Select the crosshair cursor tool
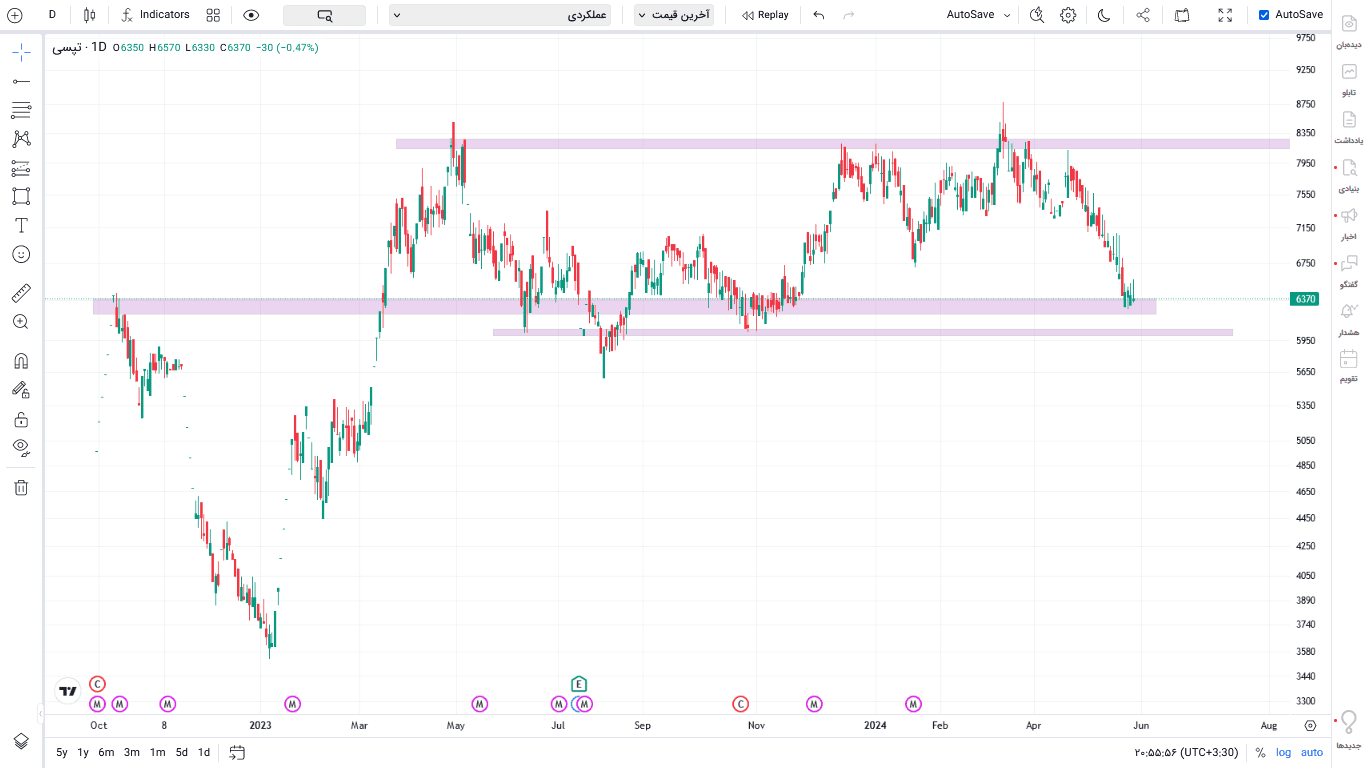 21,52
